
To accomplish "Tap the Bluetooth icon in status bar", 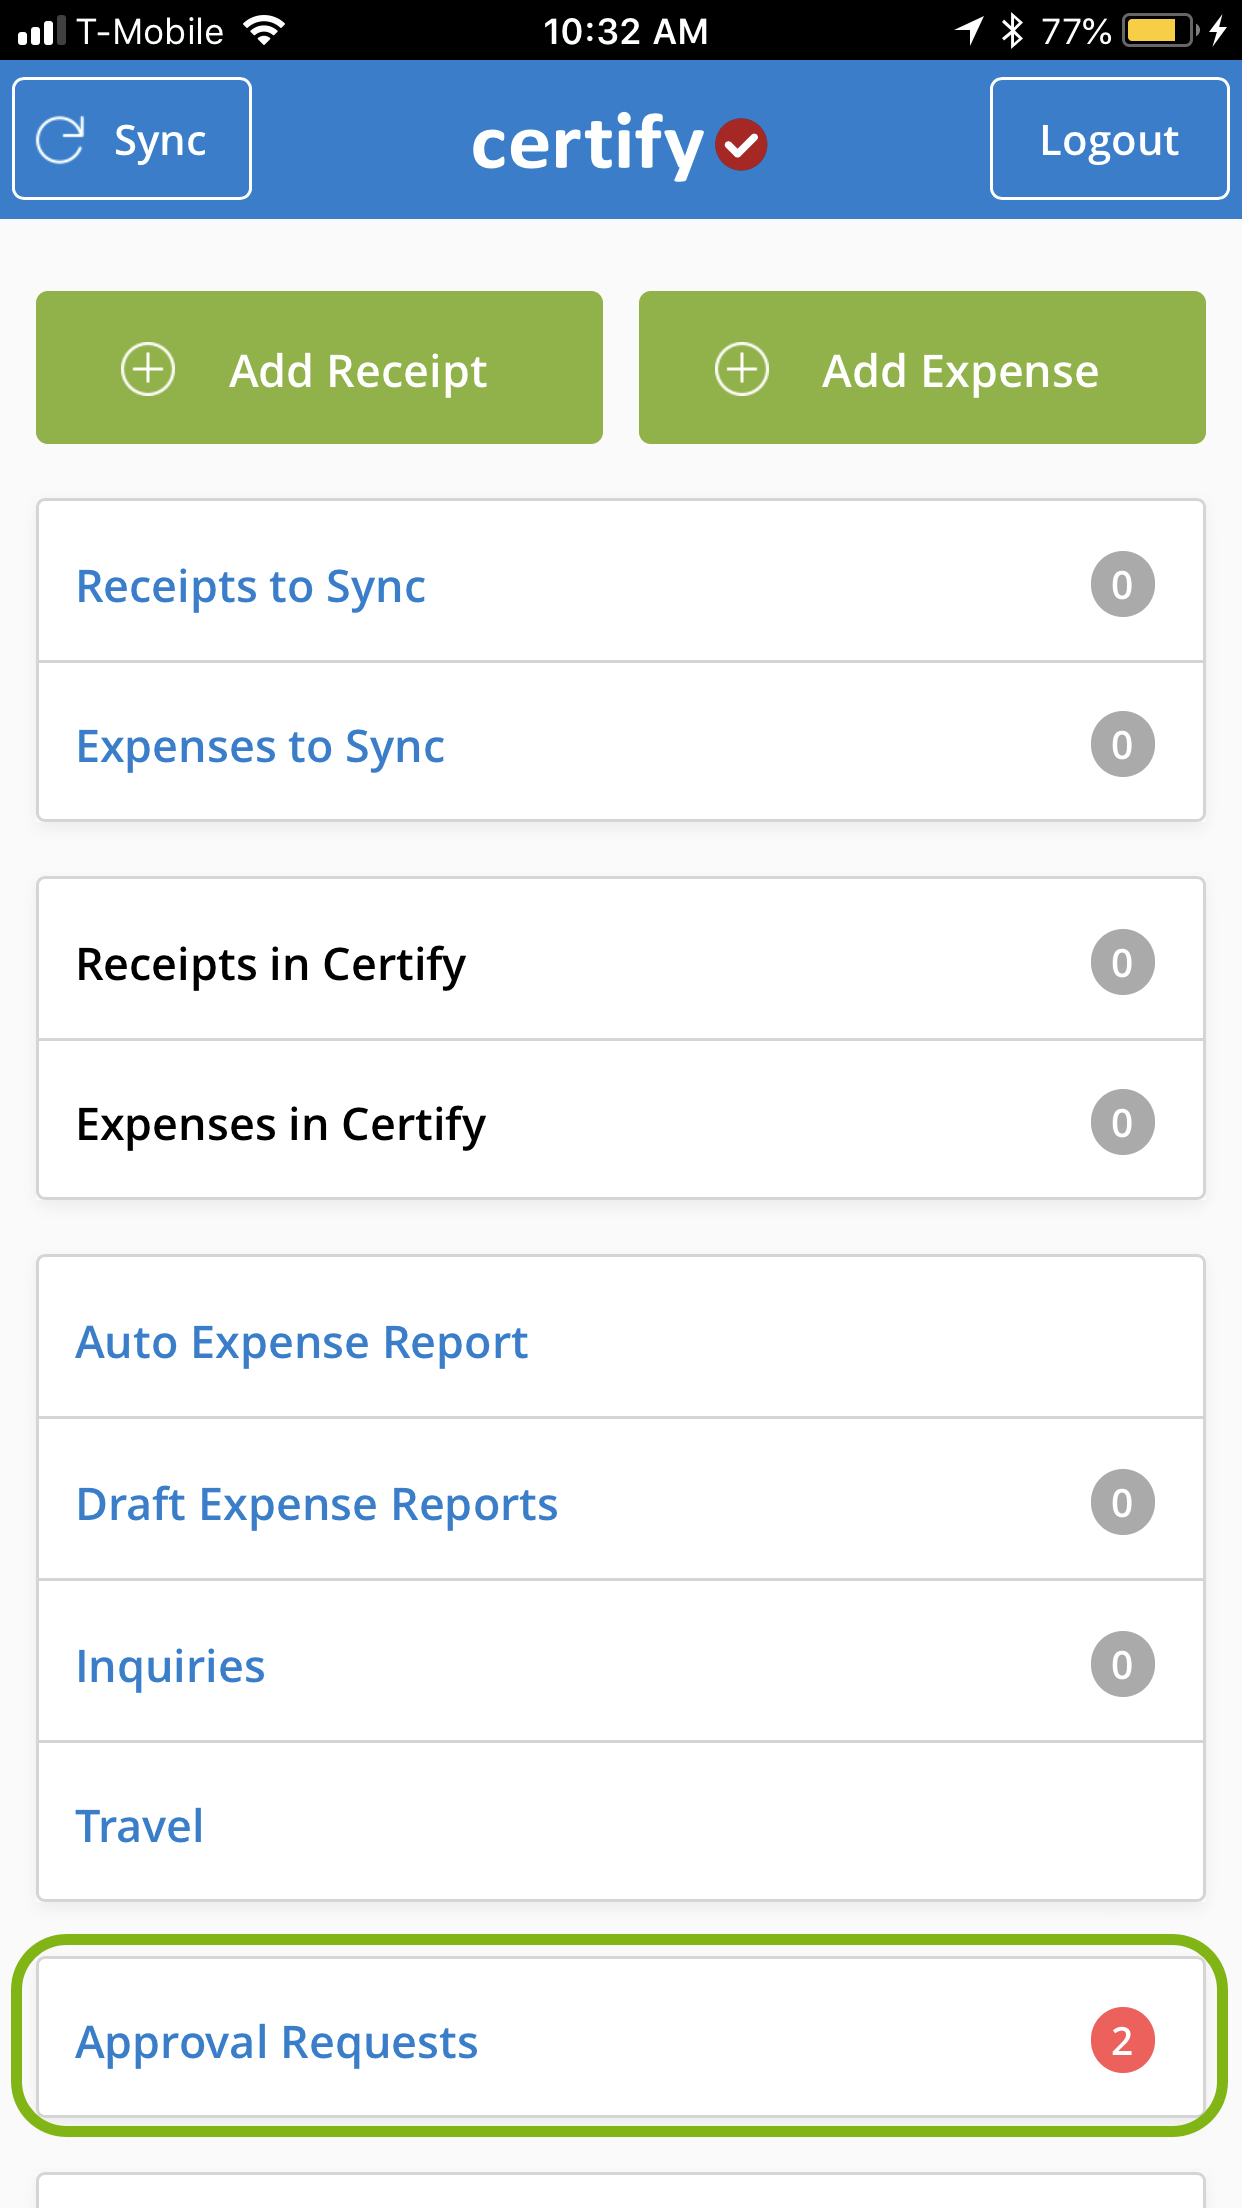I will (1012, 30).
